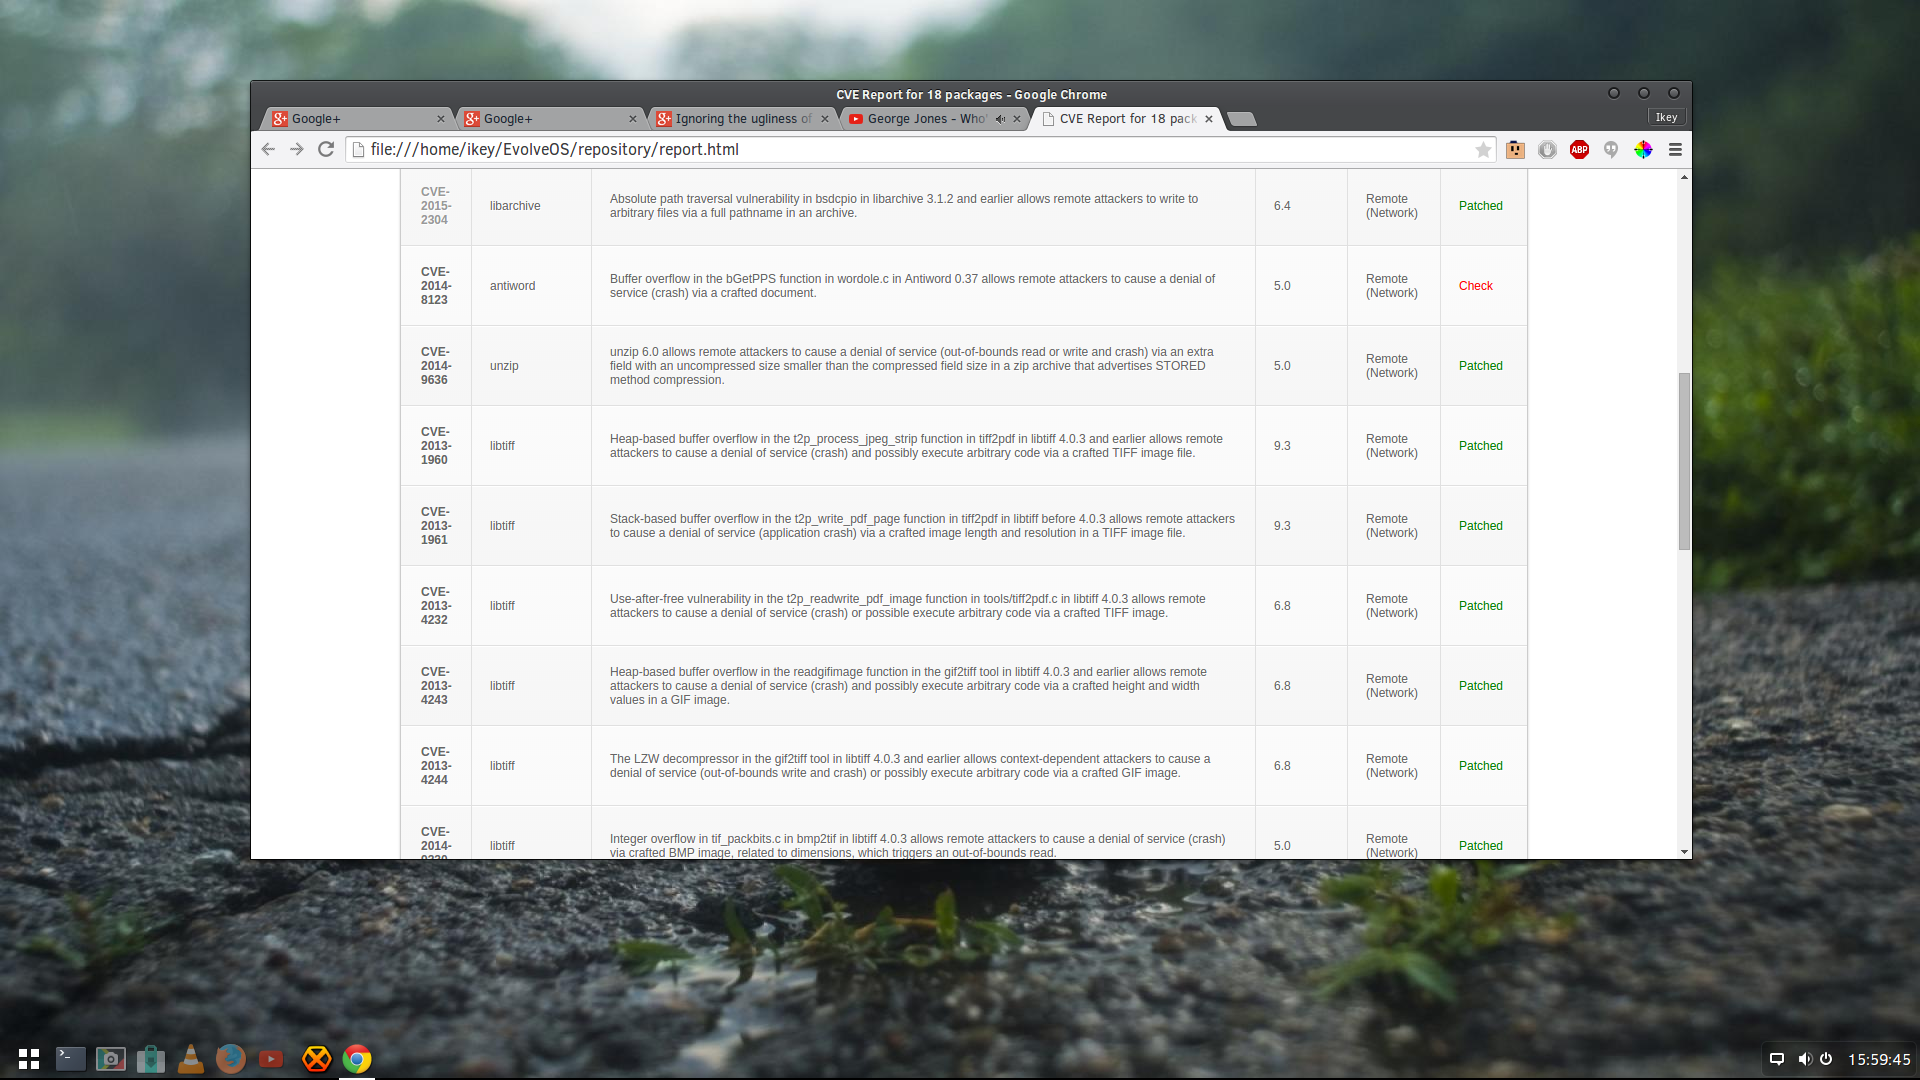Image resolution: width=1920 pixels, height=1080 pixels.
Task: Open the screenshot tool in the panel
Action: pos(110,1058)
